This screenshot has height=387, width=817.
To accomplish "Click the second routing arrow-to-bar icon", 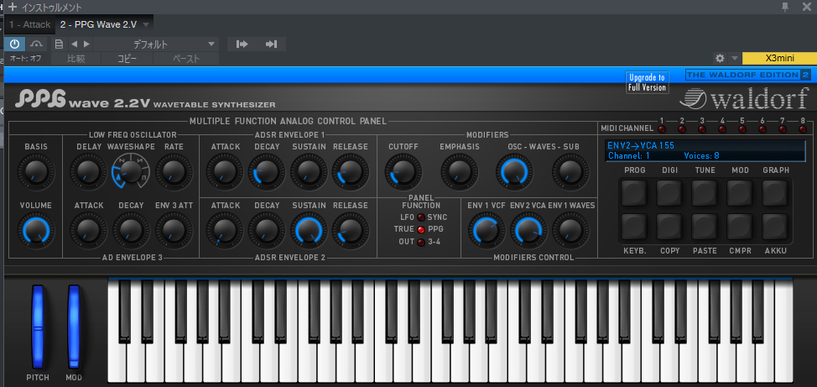I will tap(271, 44).
